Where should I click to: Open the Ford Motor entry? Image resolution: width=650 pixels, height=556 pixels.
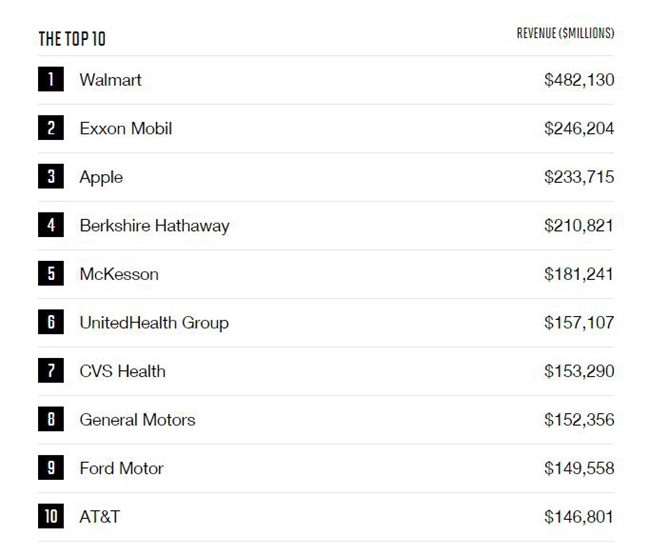point(121,468)
